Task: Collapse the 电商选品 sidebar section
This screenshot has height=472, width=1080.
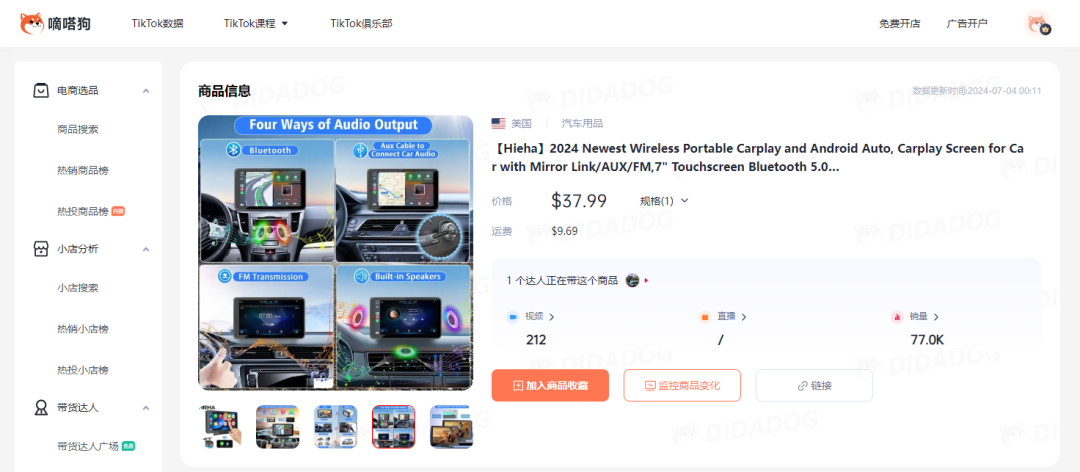Action: [x=145, y=91]
